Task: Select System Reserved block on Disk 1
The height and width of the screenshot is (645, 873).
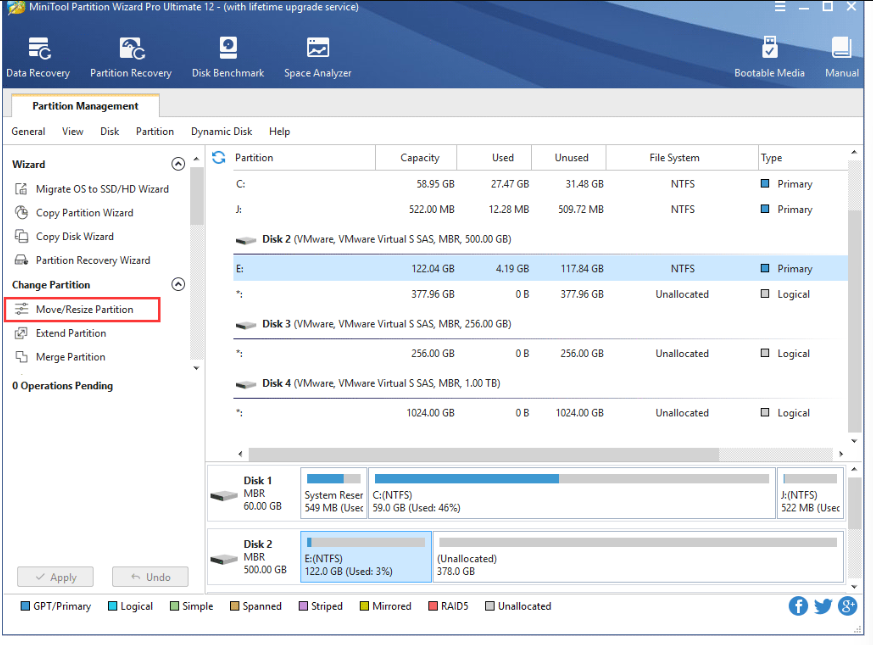Action: click(x=333, y=493)
